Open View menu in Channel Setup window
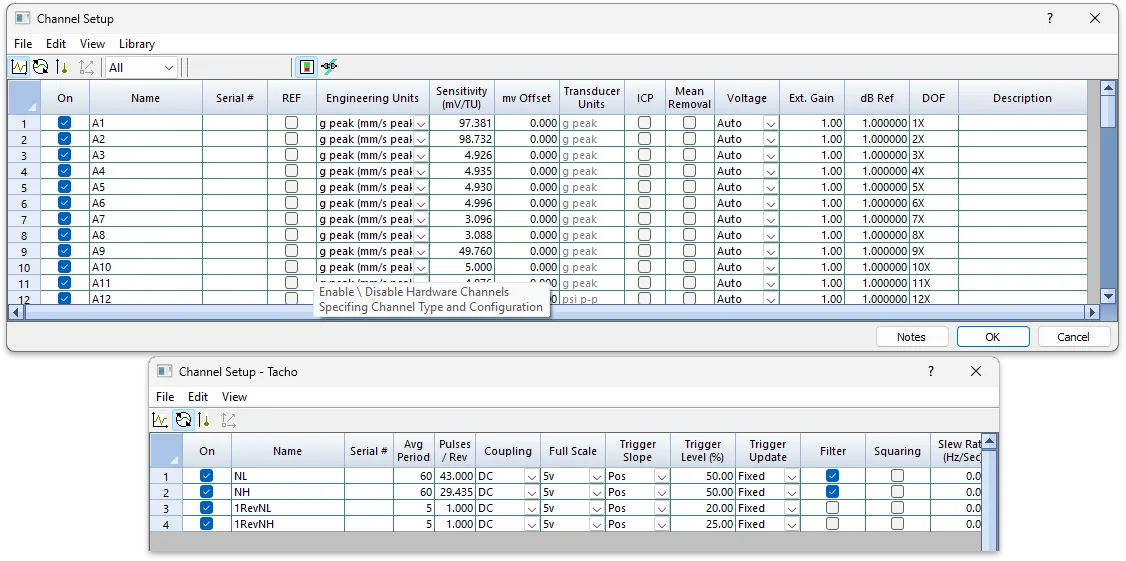 click(x=93, y=44)
